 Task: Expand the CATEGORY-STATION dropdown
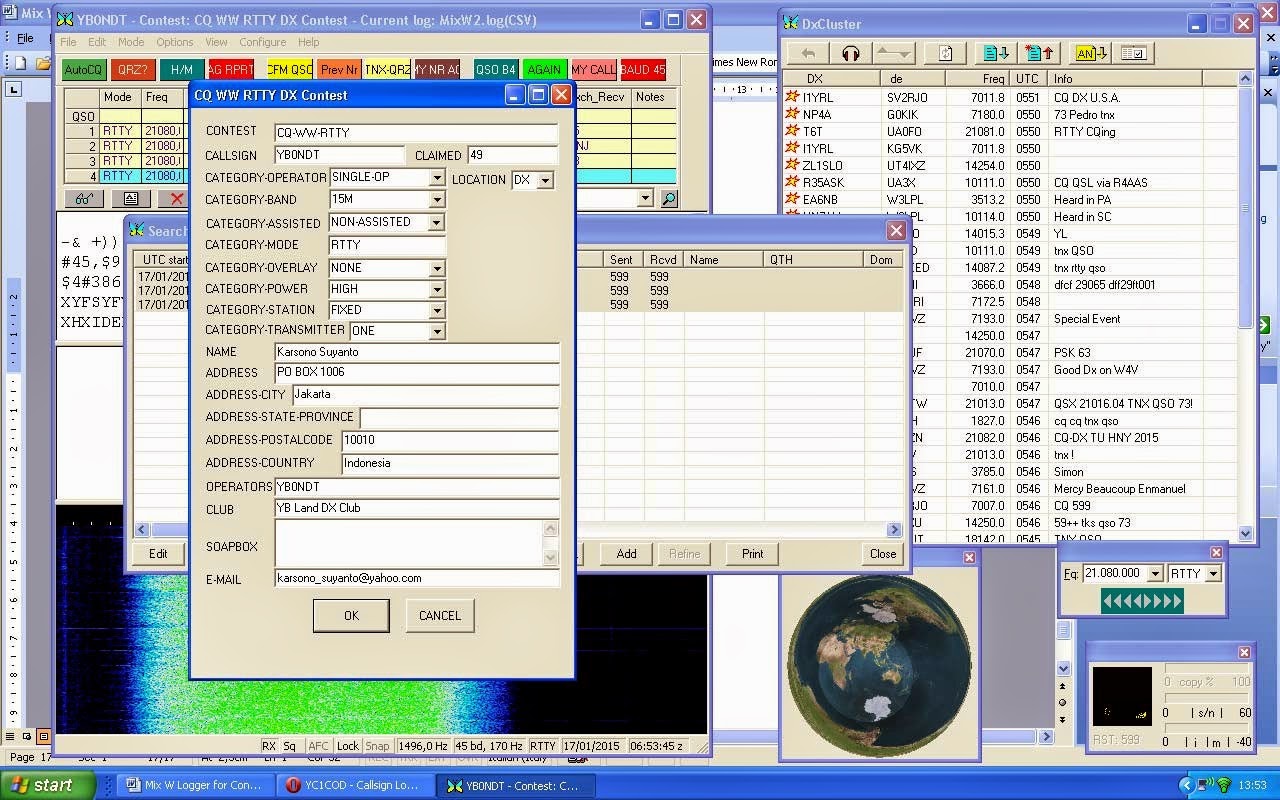pyautogui.click(x=437, y=310)
